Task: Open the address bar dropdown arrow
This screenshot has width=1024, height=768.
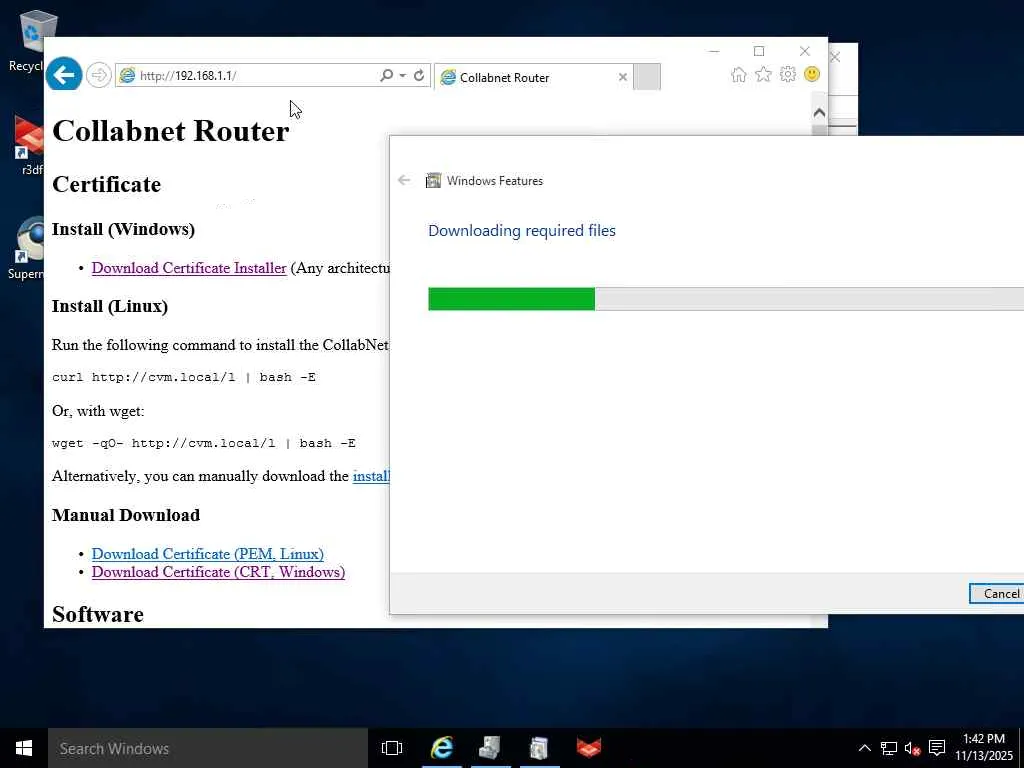Action: [402, 75]
